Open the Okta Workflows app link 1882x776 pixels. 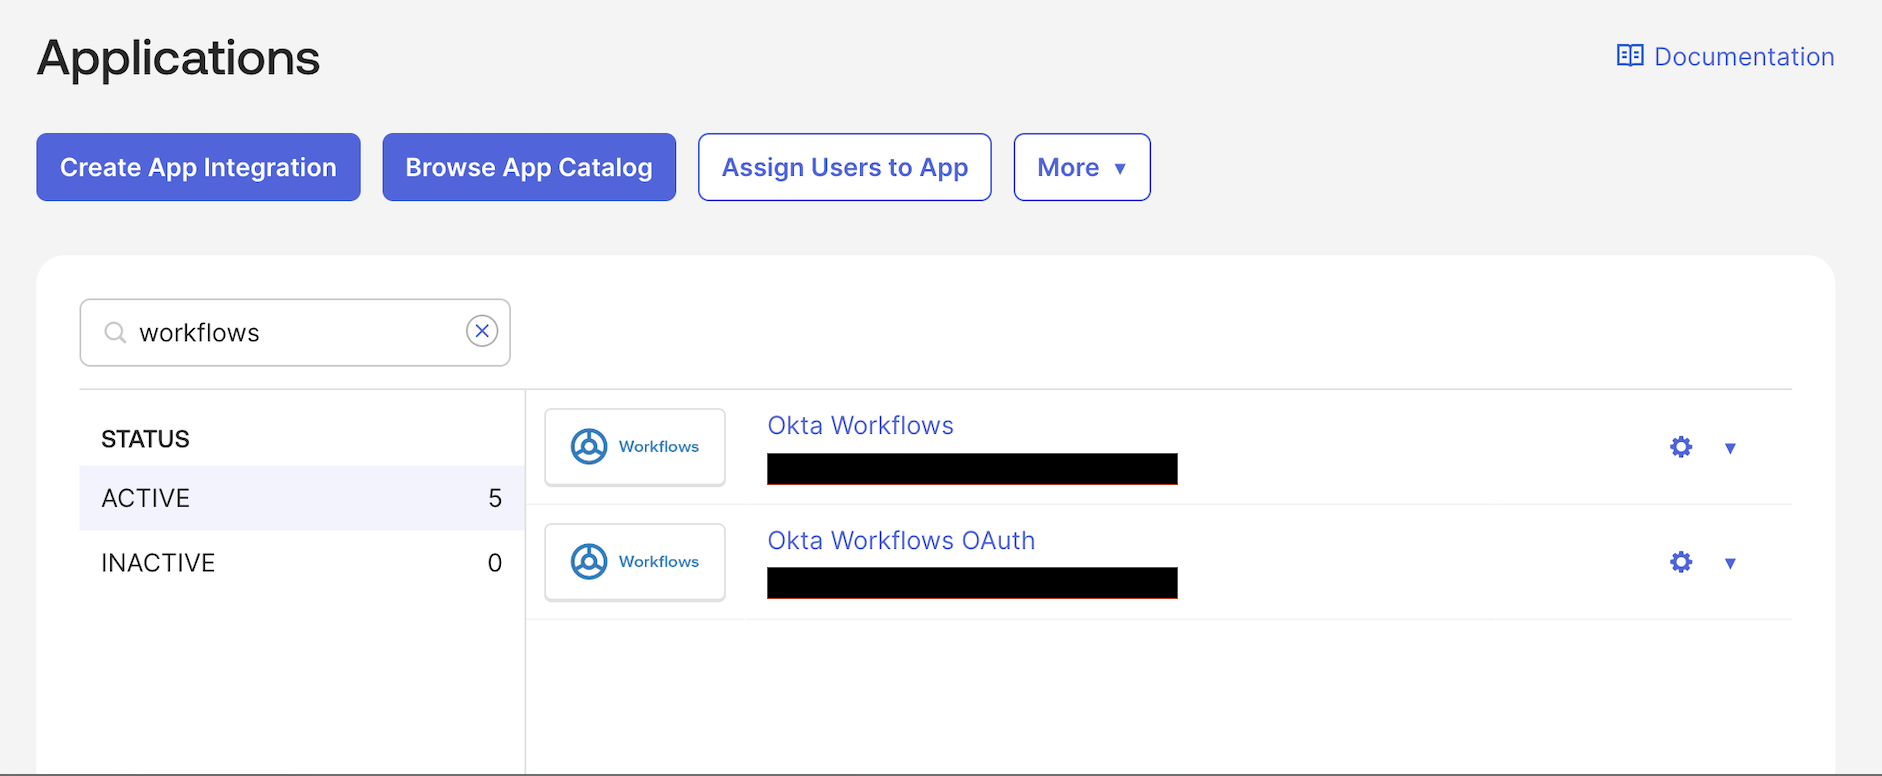(860, 425)
